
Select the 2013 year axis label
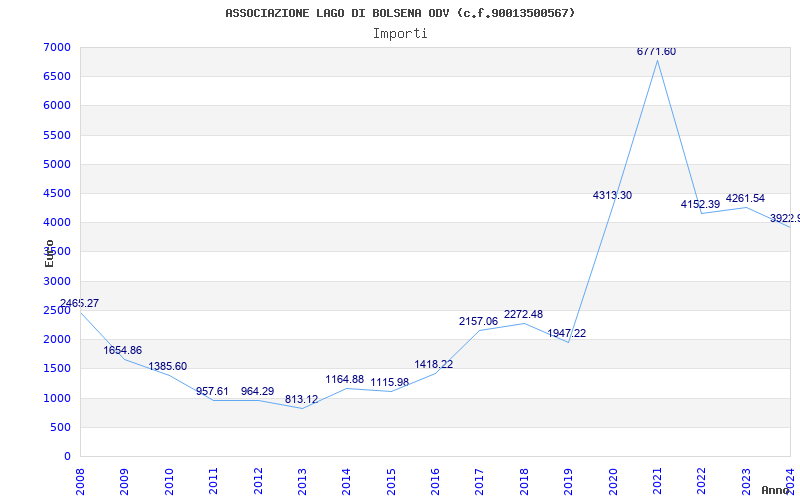click(x=302, y=482)
